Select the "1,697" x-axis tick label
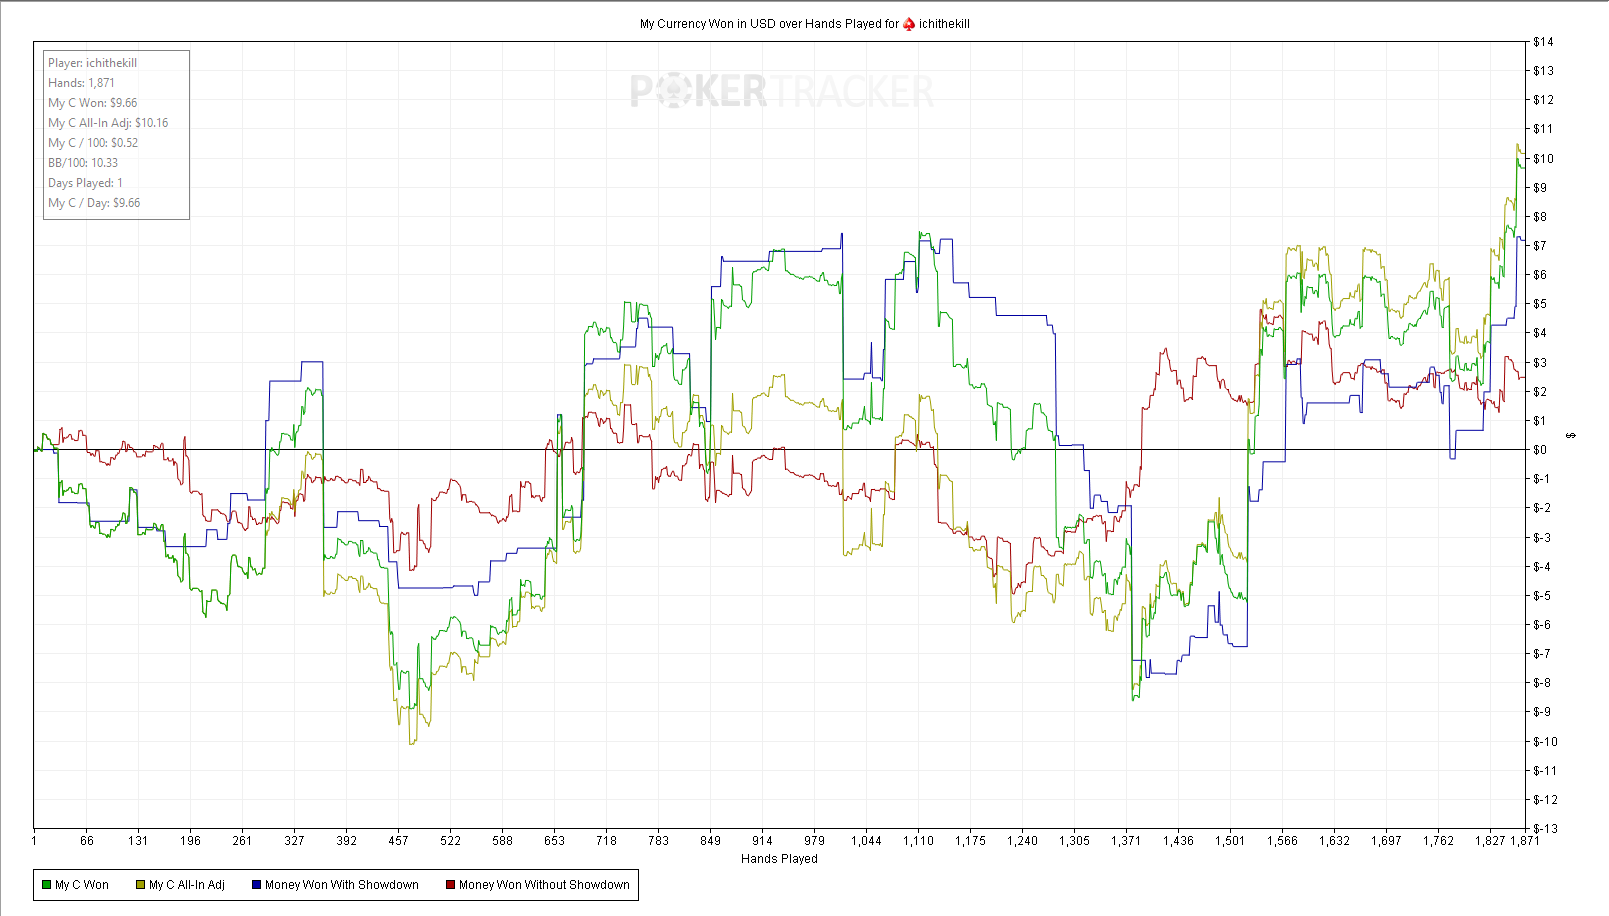1609x916 pixels. point(1386,841)
